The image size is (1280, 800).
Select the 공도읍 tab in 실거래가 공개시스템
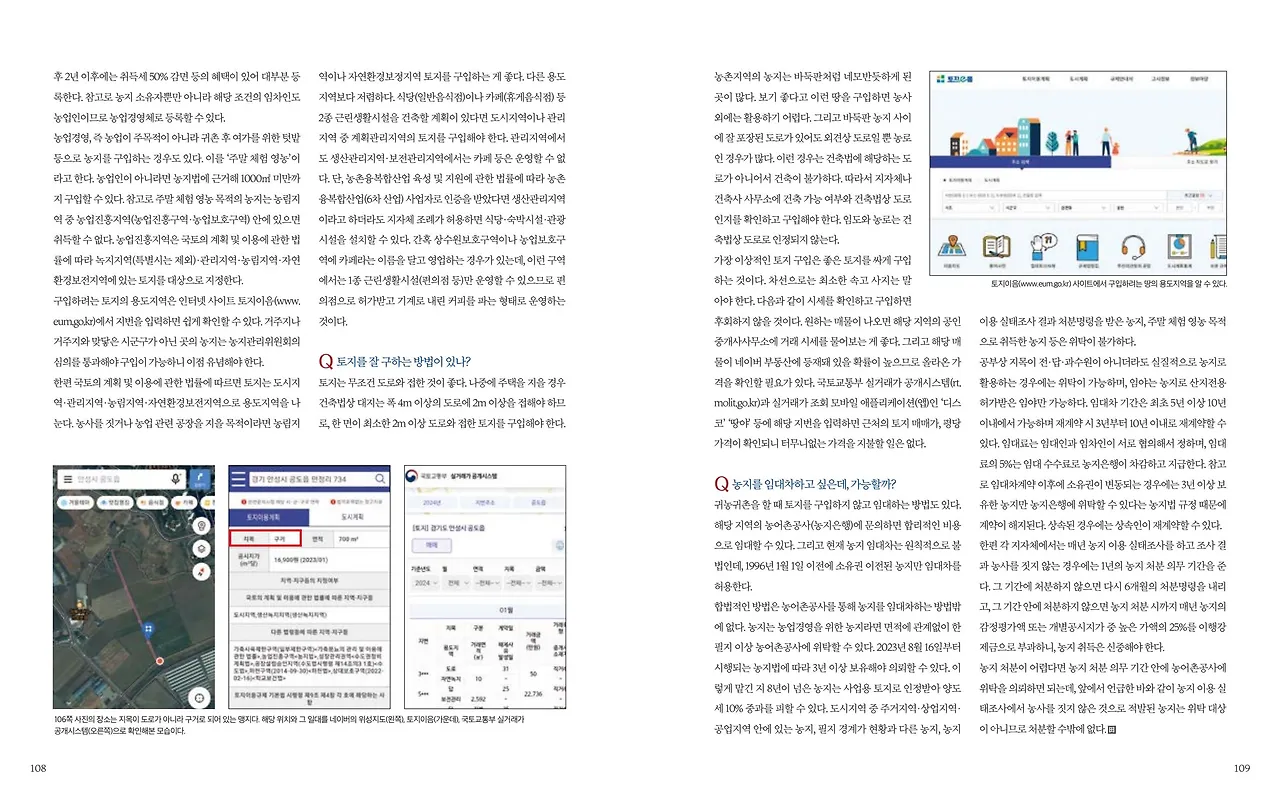point(538,503)
